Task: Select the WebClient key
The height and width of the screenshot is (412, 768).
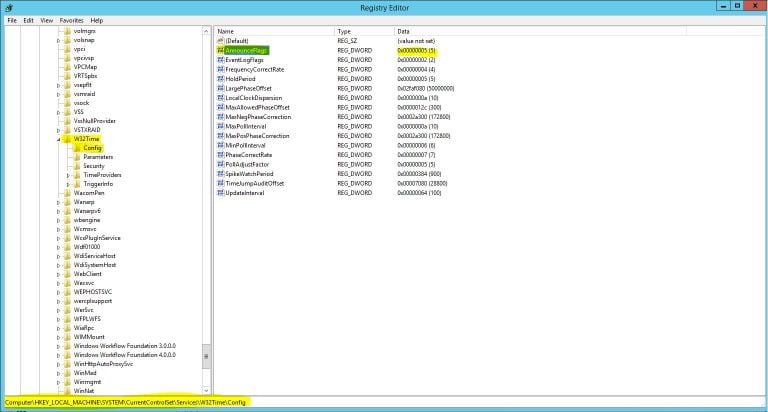Action: 88,274
